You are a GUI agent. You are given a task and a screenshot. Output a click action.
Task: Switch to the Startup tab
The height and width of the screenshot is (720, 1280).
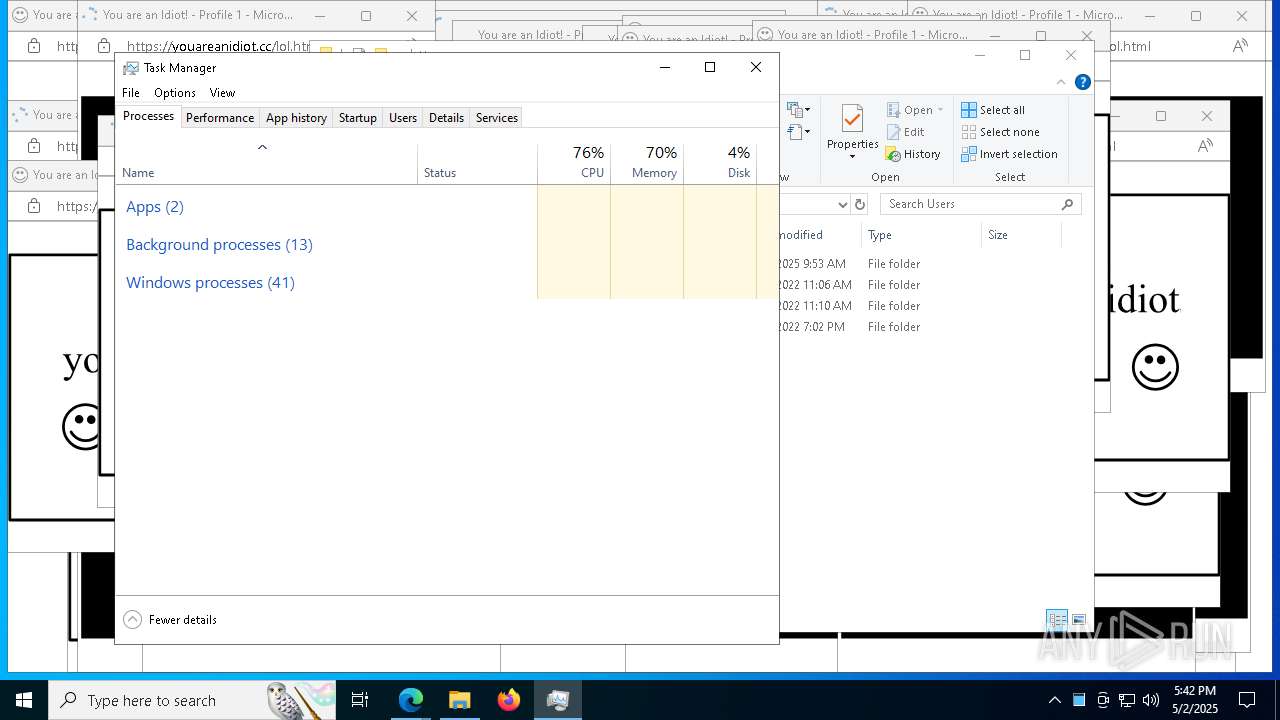pyautogui.click(x=357, y=117)
